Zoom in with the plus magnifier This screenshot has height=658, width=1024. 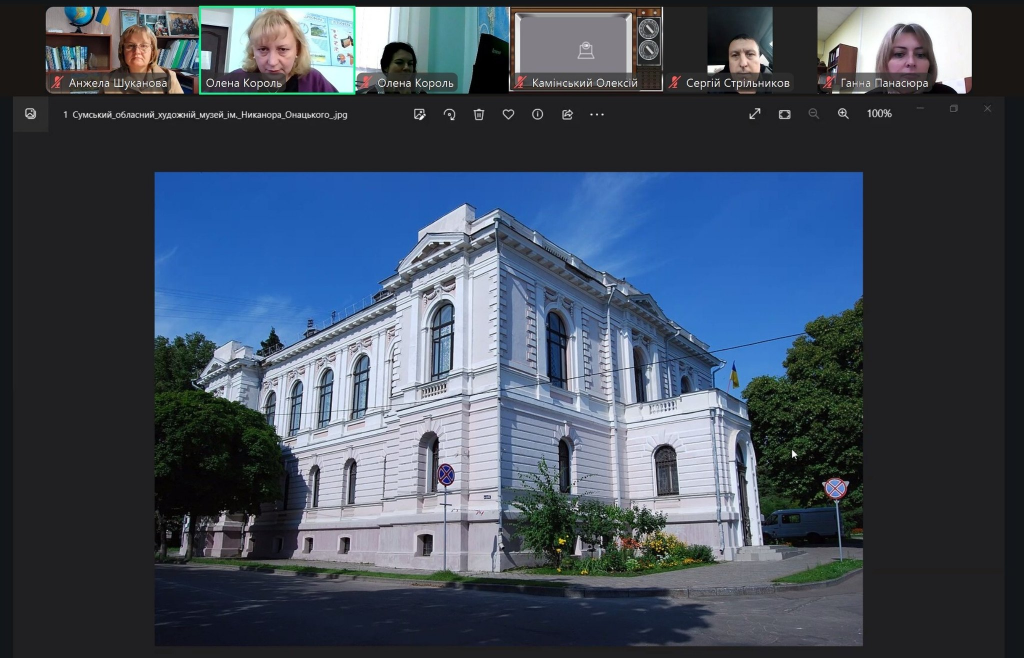843,114
